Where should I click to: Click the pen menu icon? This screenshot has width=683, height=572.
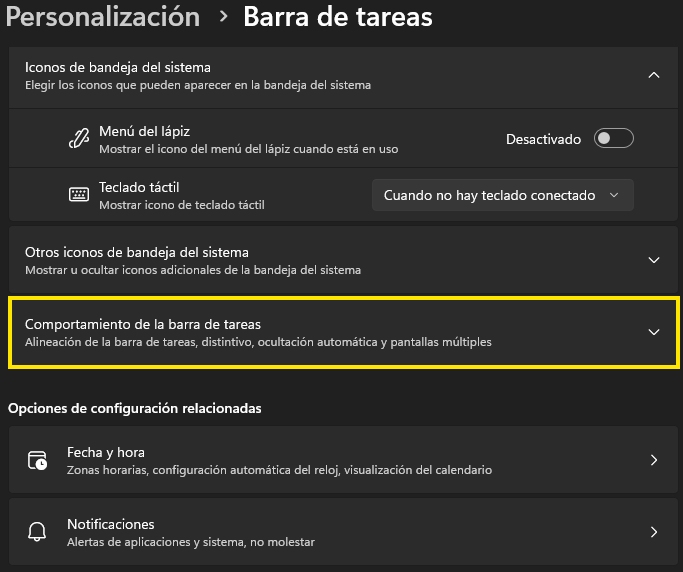pyautogui.click(x=78, y=139)
